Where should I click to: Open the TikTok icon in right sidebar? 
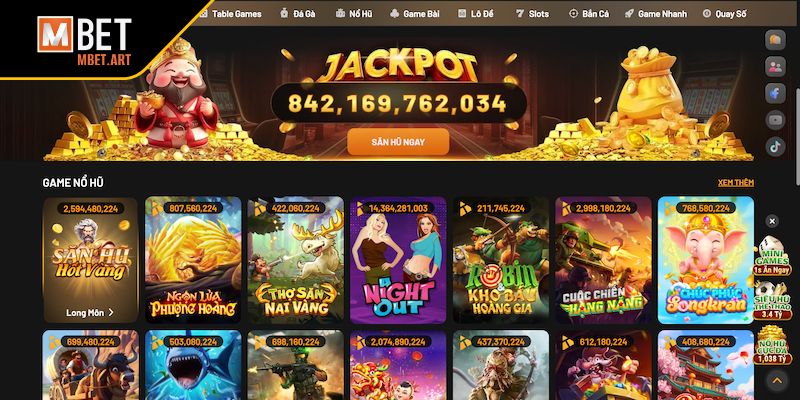775,146
